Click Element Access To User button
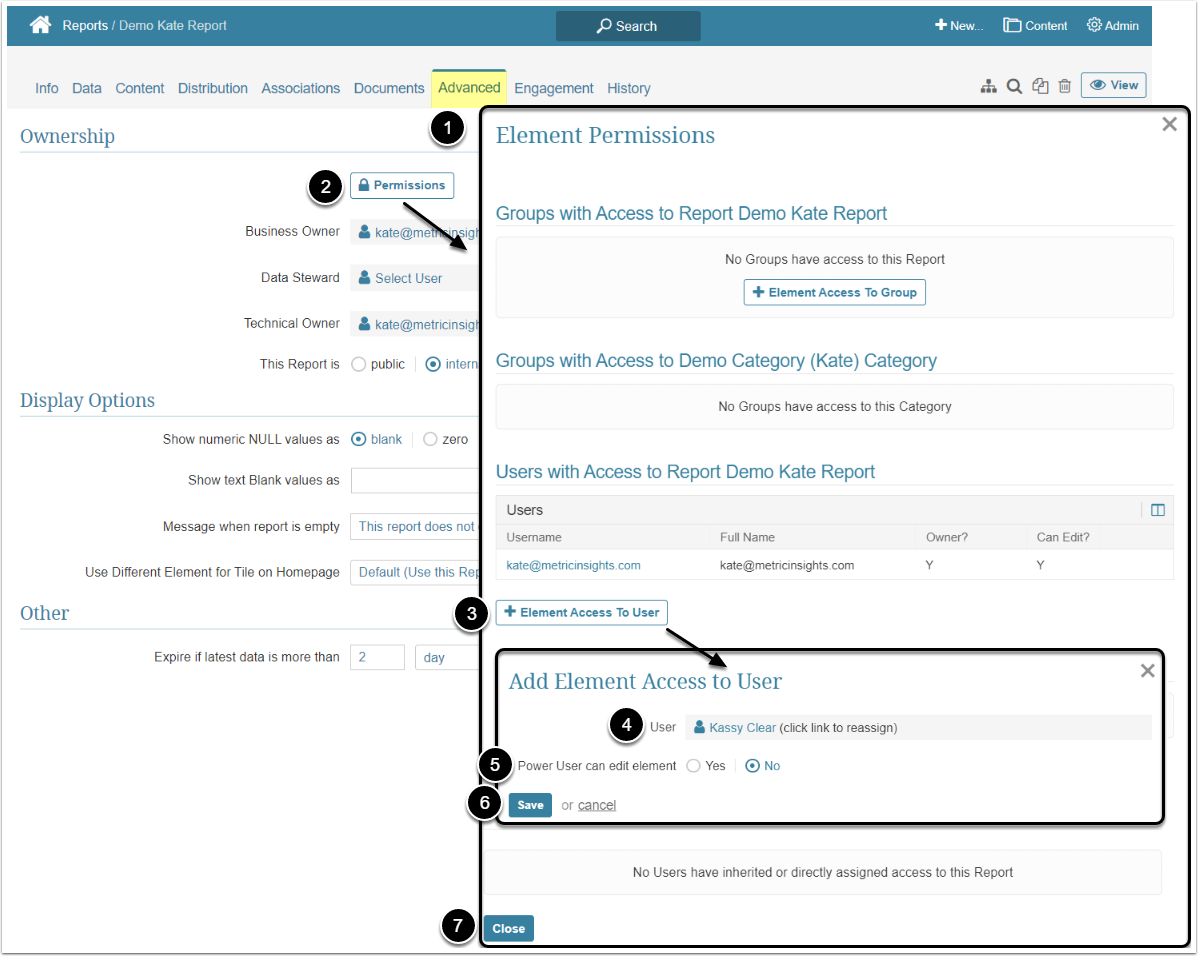 click(x=581, y=612)
